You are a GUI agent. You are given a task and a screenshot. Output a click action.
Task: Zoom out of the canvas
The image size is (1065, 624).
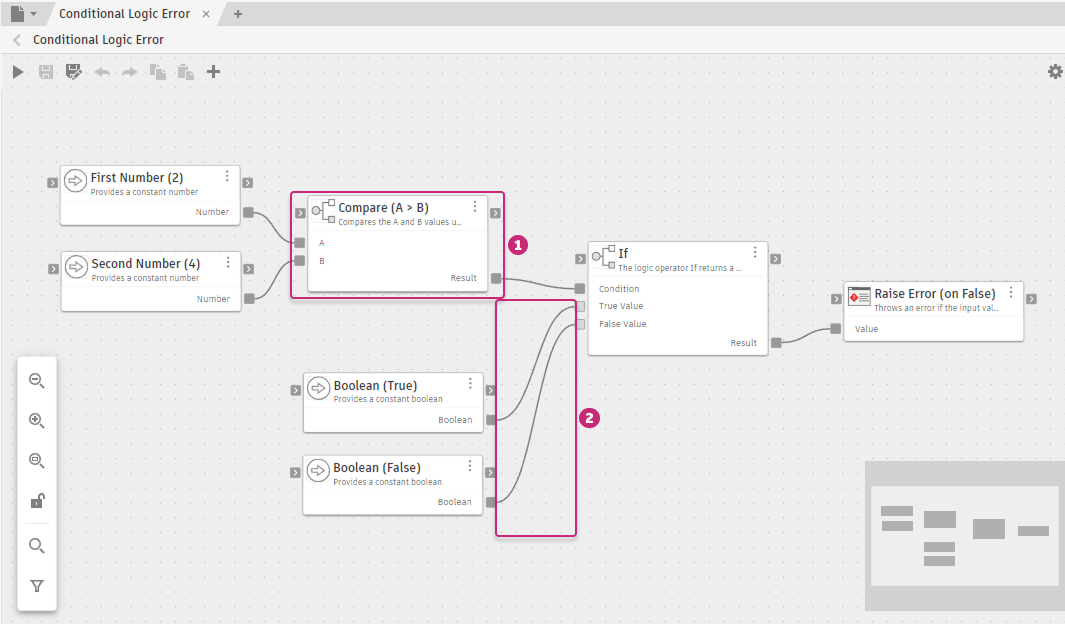pos(37,381)
